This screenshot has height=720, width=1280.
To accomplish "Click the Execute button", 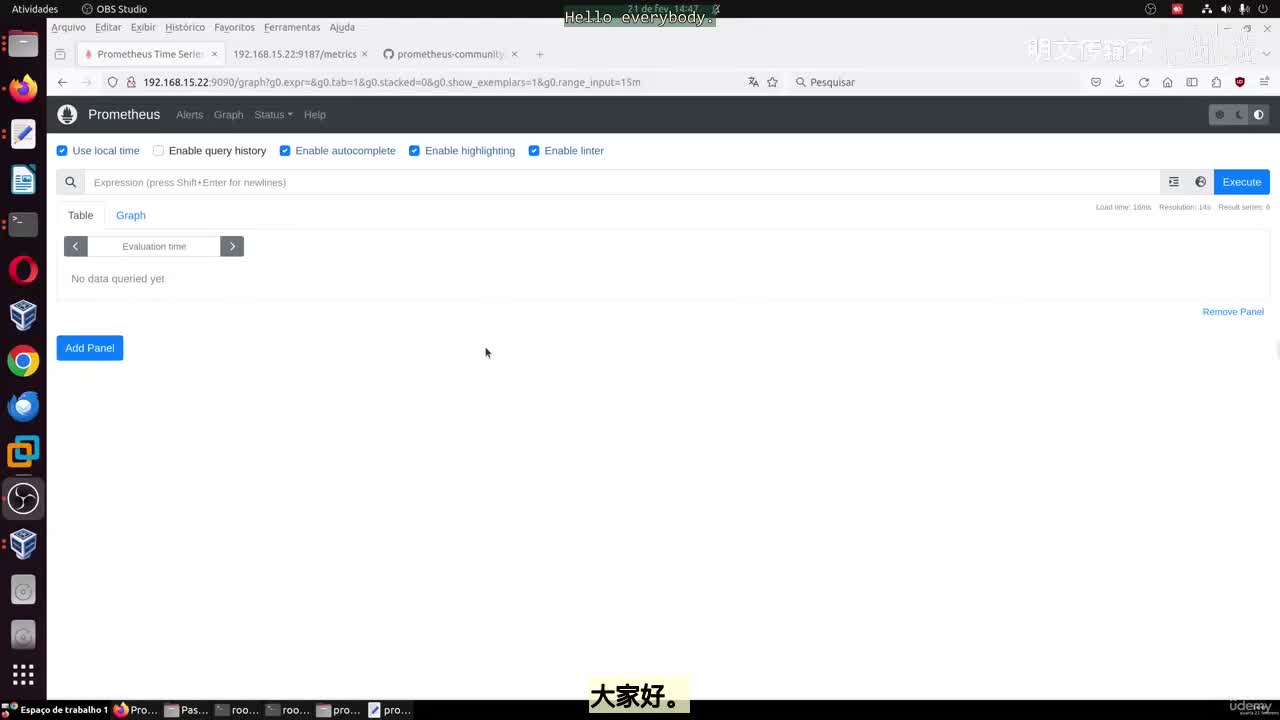I will coord(1242,182).
